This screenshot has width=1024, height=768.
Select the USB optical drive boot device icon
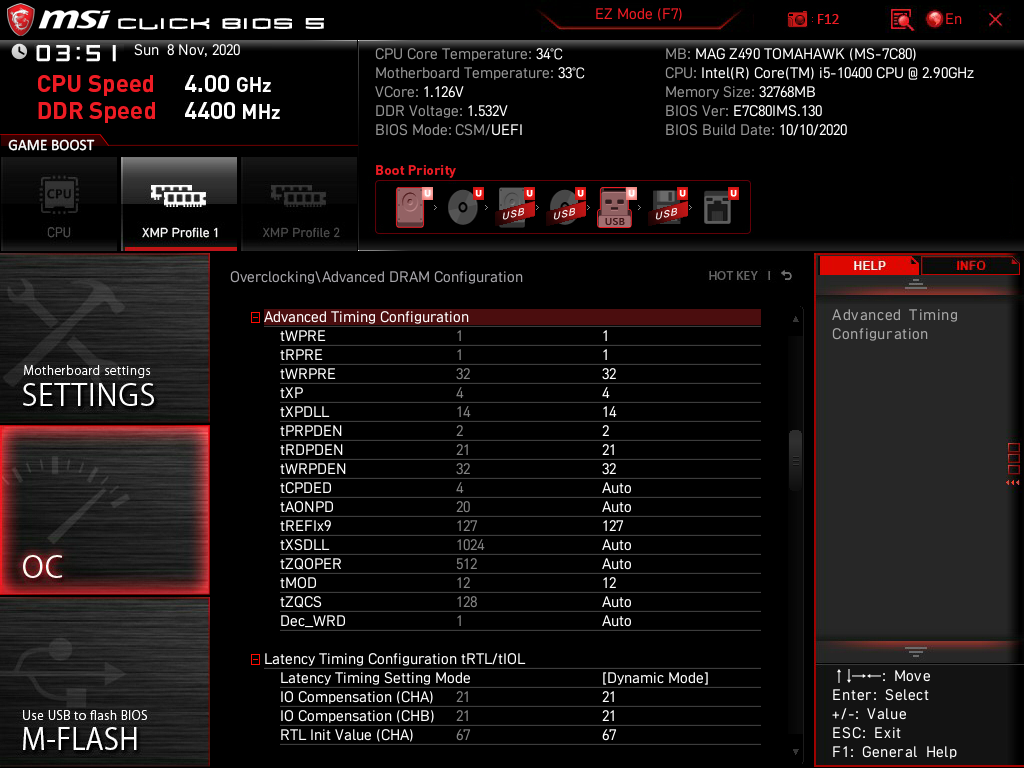[567, 207]
